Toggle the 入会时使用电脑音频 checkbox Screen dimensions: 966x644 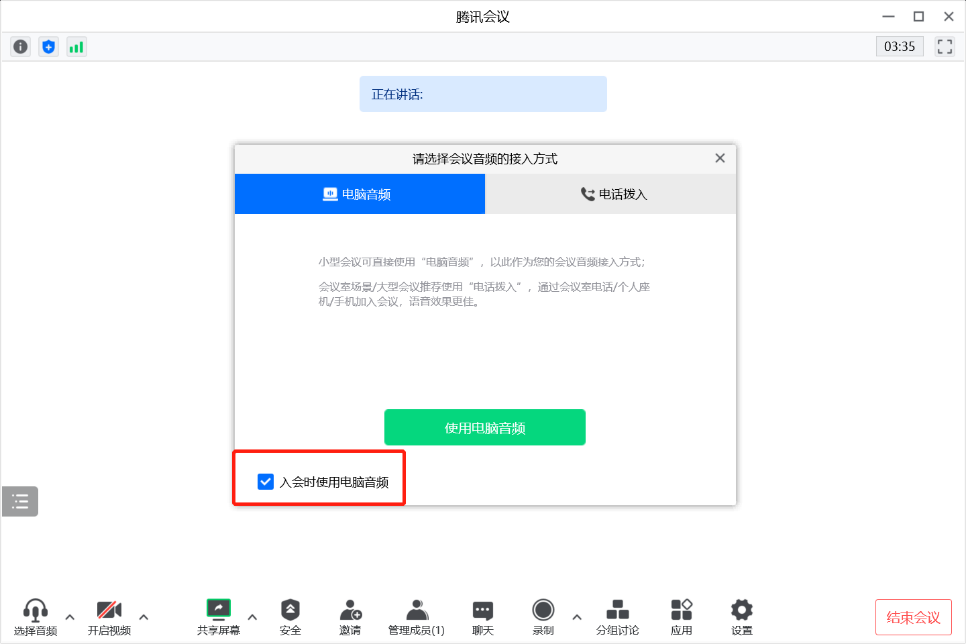click(x=266, y=482)
